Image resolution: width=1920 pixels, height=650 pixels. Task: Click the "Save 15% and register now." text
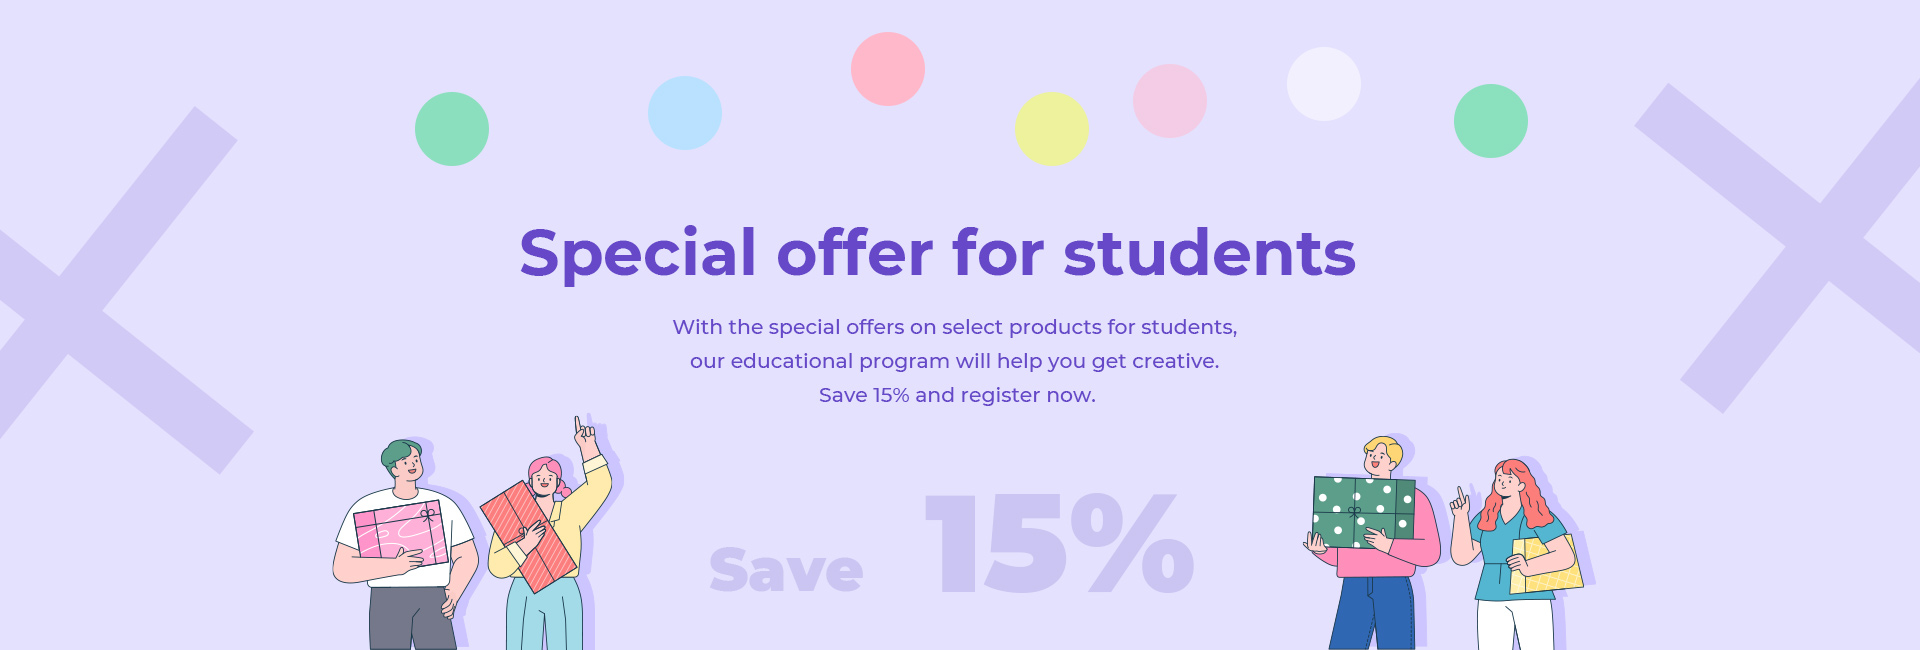click(x=957, y=395)
